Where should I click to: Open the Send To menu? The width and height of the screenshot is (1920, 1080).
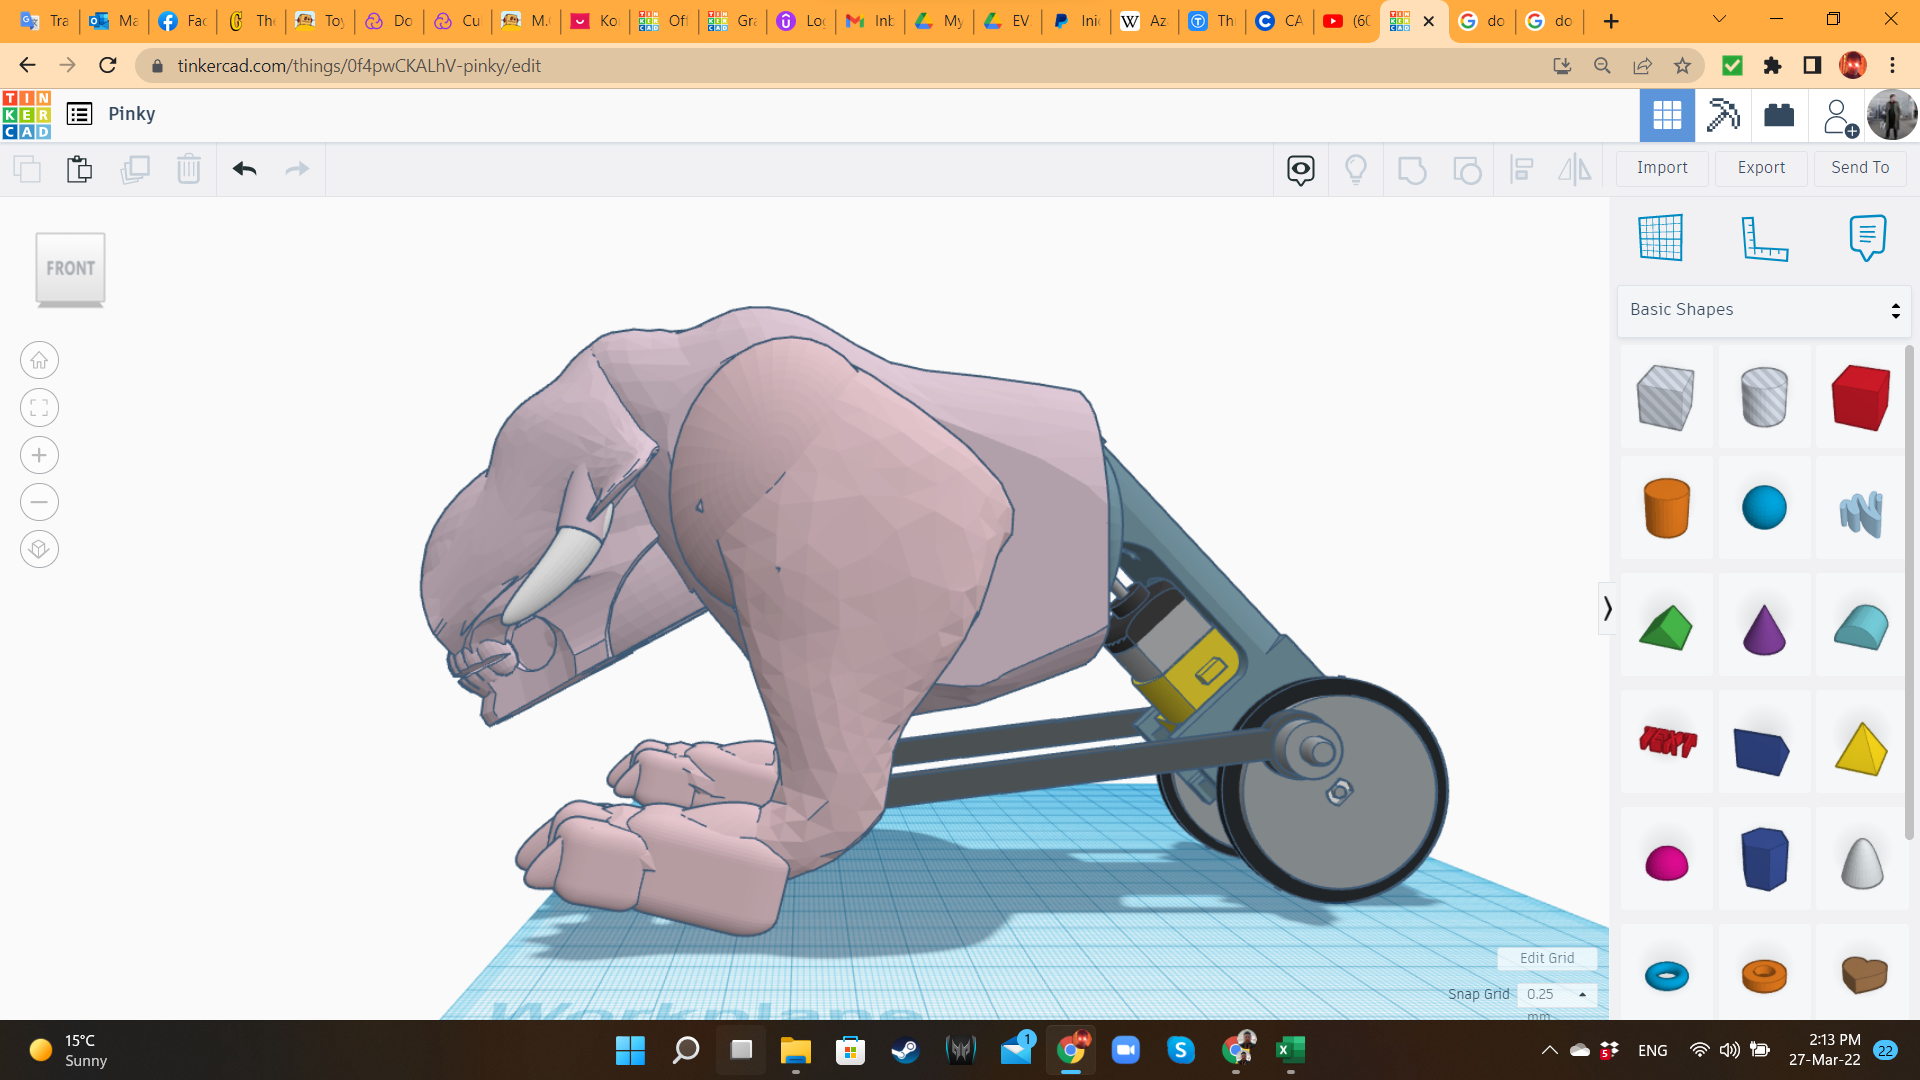tap(1860, 168)
